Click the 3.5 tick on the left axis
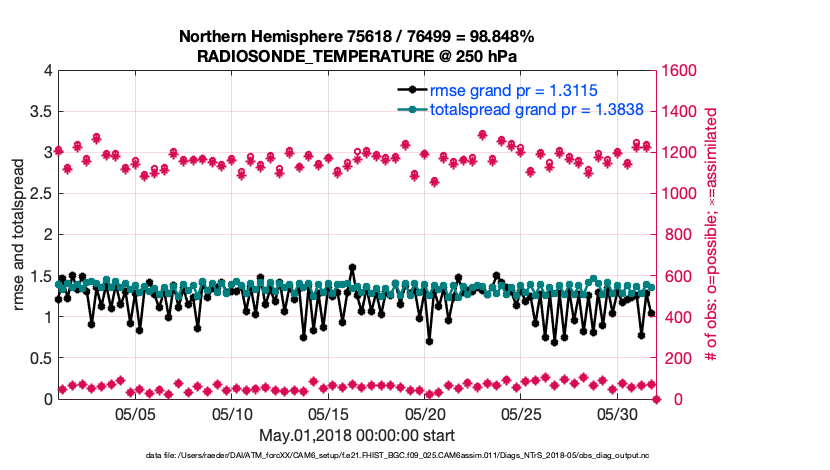The image size is (830, 470). [x=40, y=112]
